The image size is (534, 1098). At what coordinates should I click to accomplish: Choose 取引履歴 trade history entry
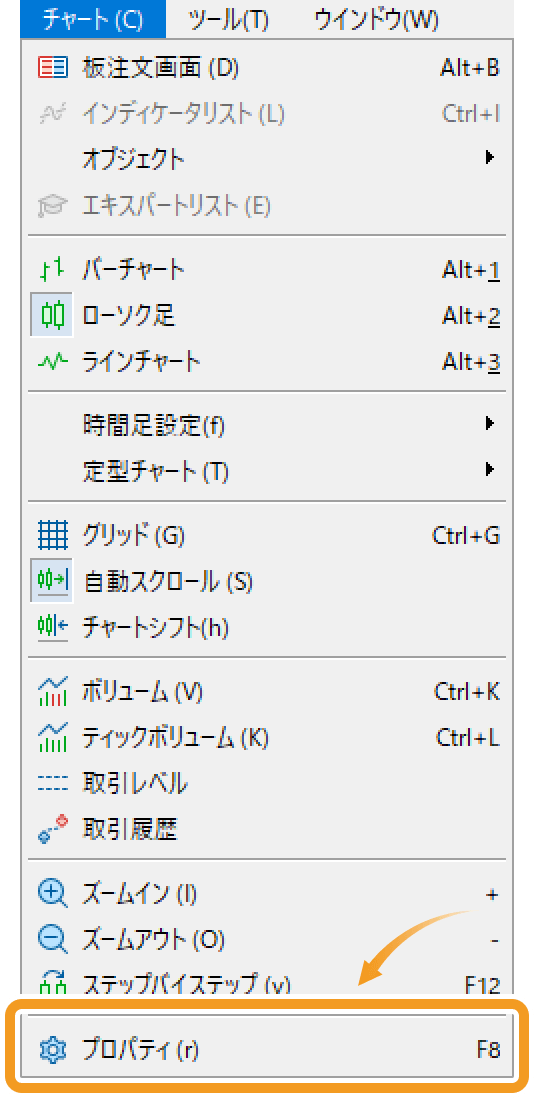(x=267, y=829)
